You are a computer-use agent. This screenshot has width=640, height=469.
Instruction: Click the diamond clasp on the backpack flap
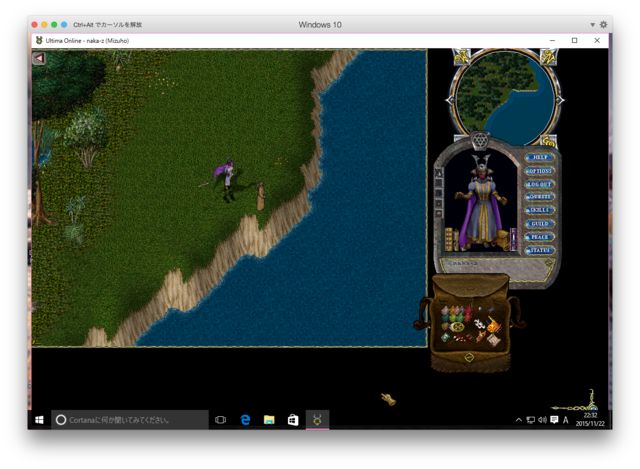coord(469,358)
